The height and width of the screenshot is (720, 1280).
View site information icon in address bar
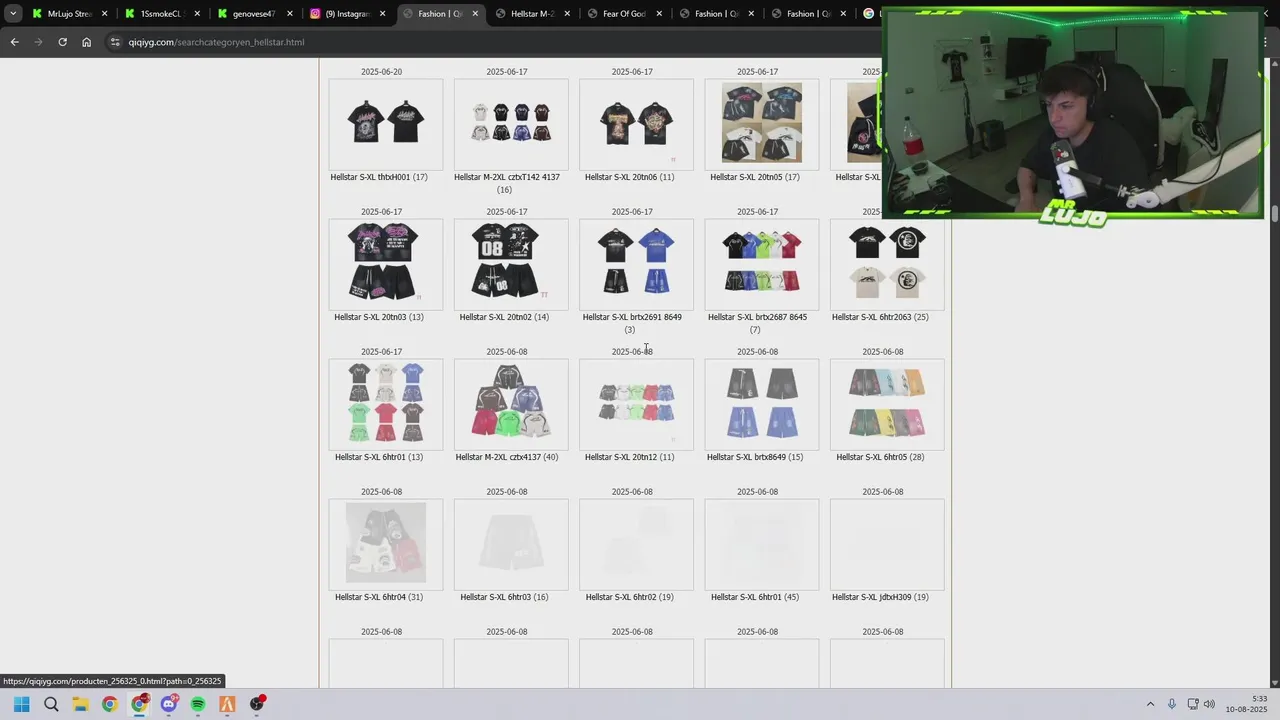(x=115, y=42)
